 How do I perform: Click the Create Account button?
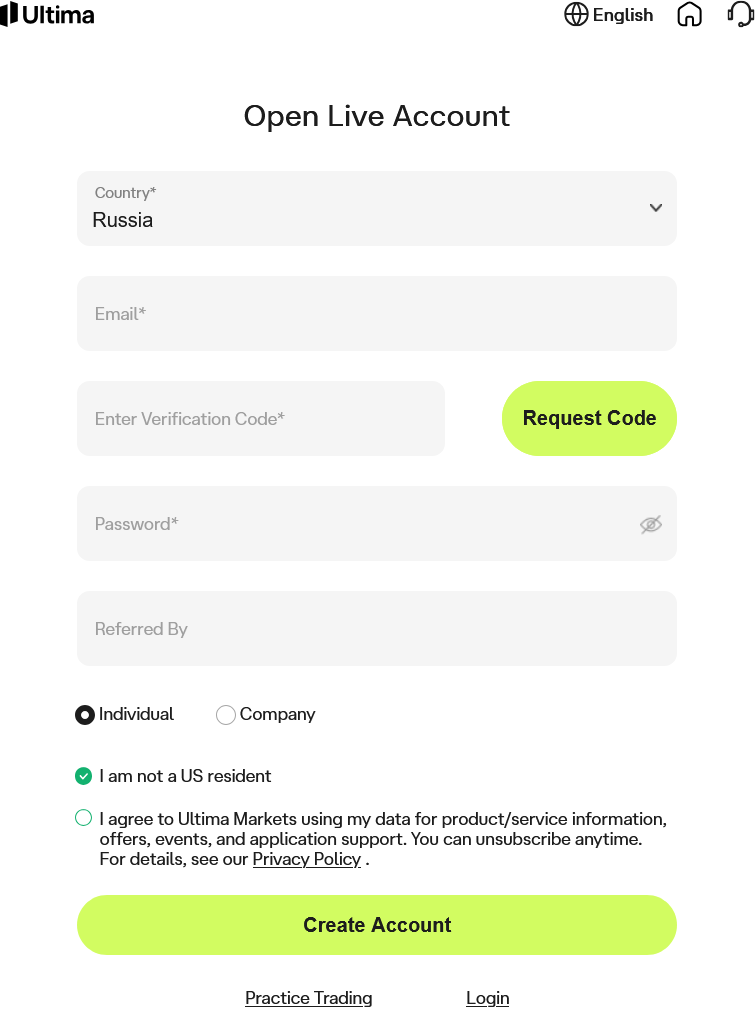377,925
